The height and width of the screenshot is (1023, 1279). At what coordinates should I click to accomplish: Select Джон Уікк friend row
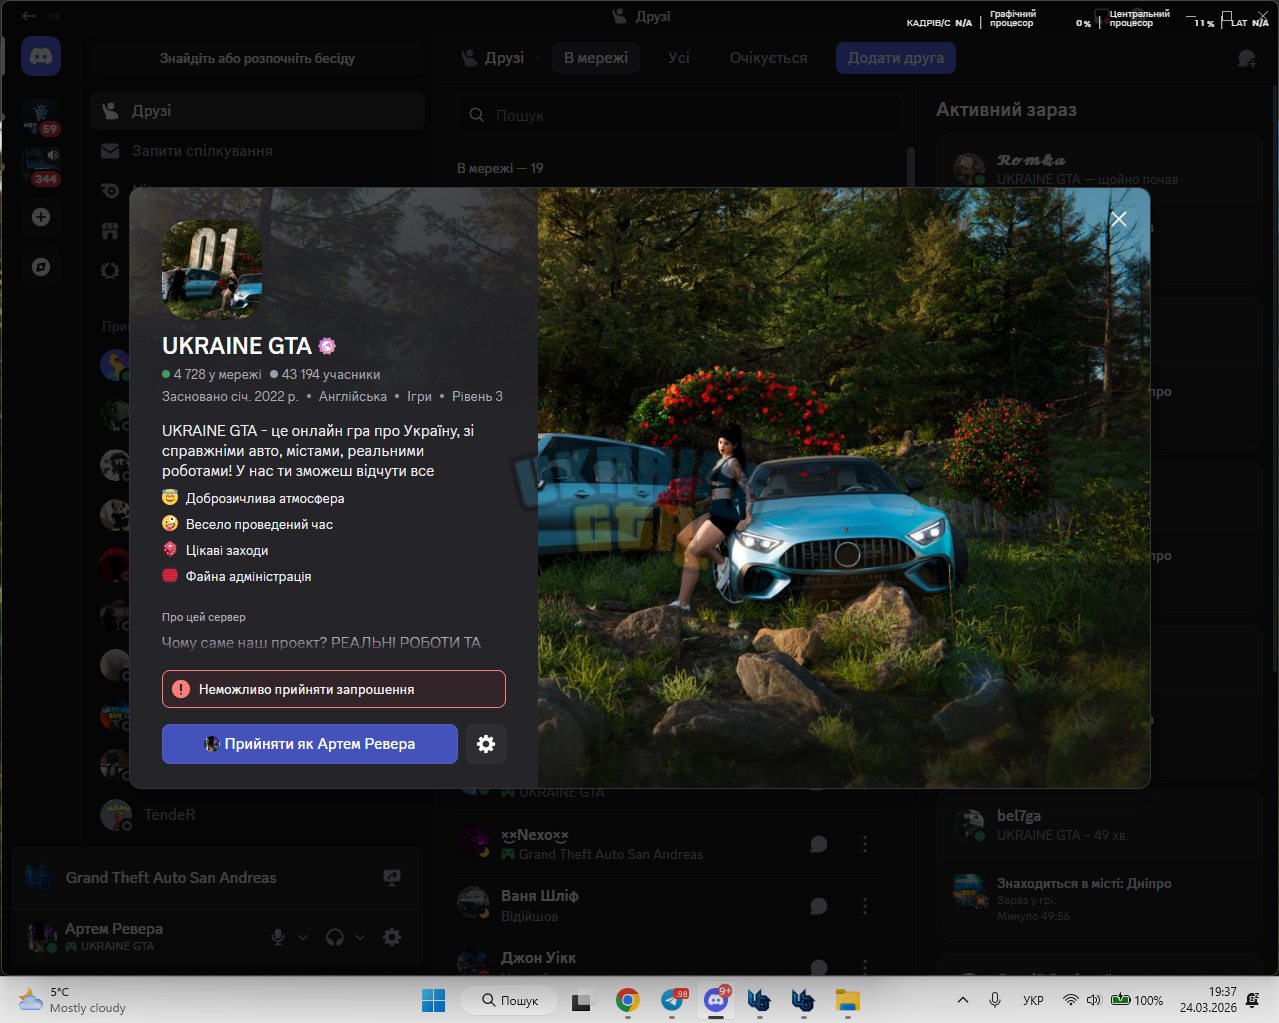pyautogui.click(x=680, y=962)
